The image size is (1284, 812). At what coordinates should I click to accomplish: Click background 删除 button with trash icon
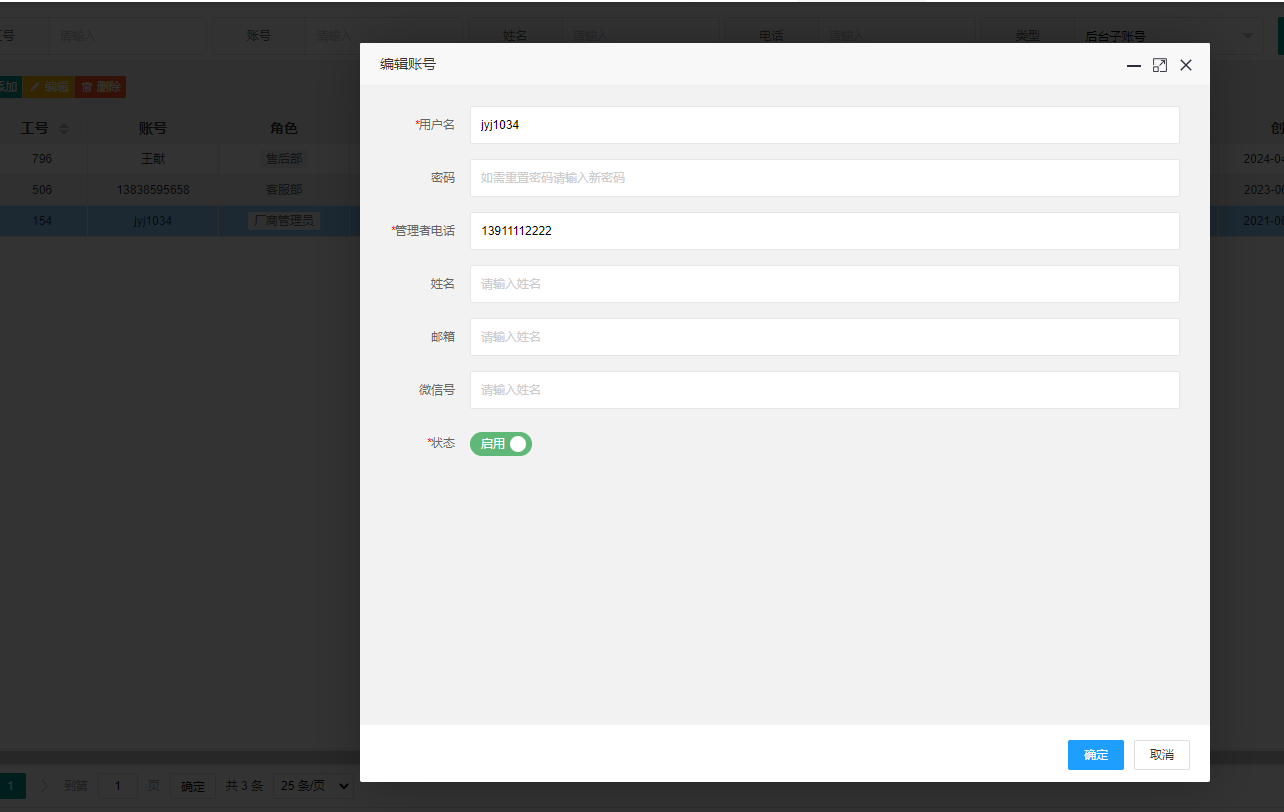101,87
